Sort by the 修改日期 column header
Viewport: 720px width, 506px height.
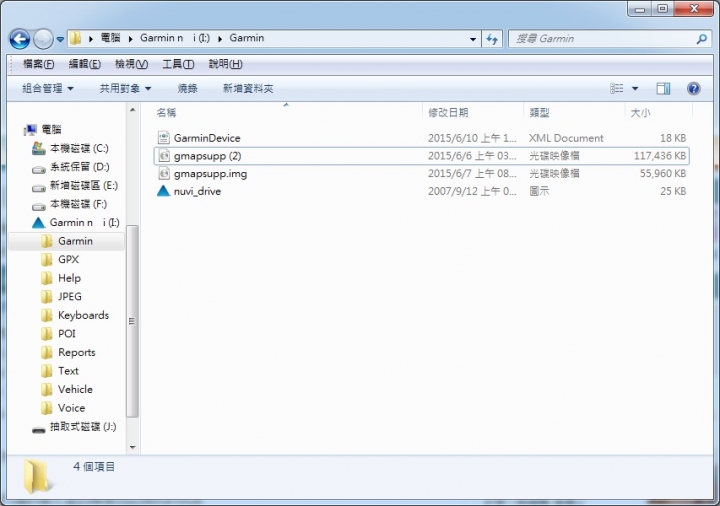point(448,112)
